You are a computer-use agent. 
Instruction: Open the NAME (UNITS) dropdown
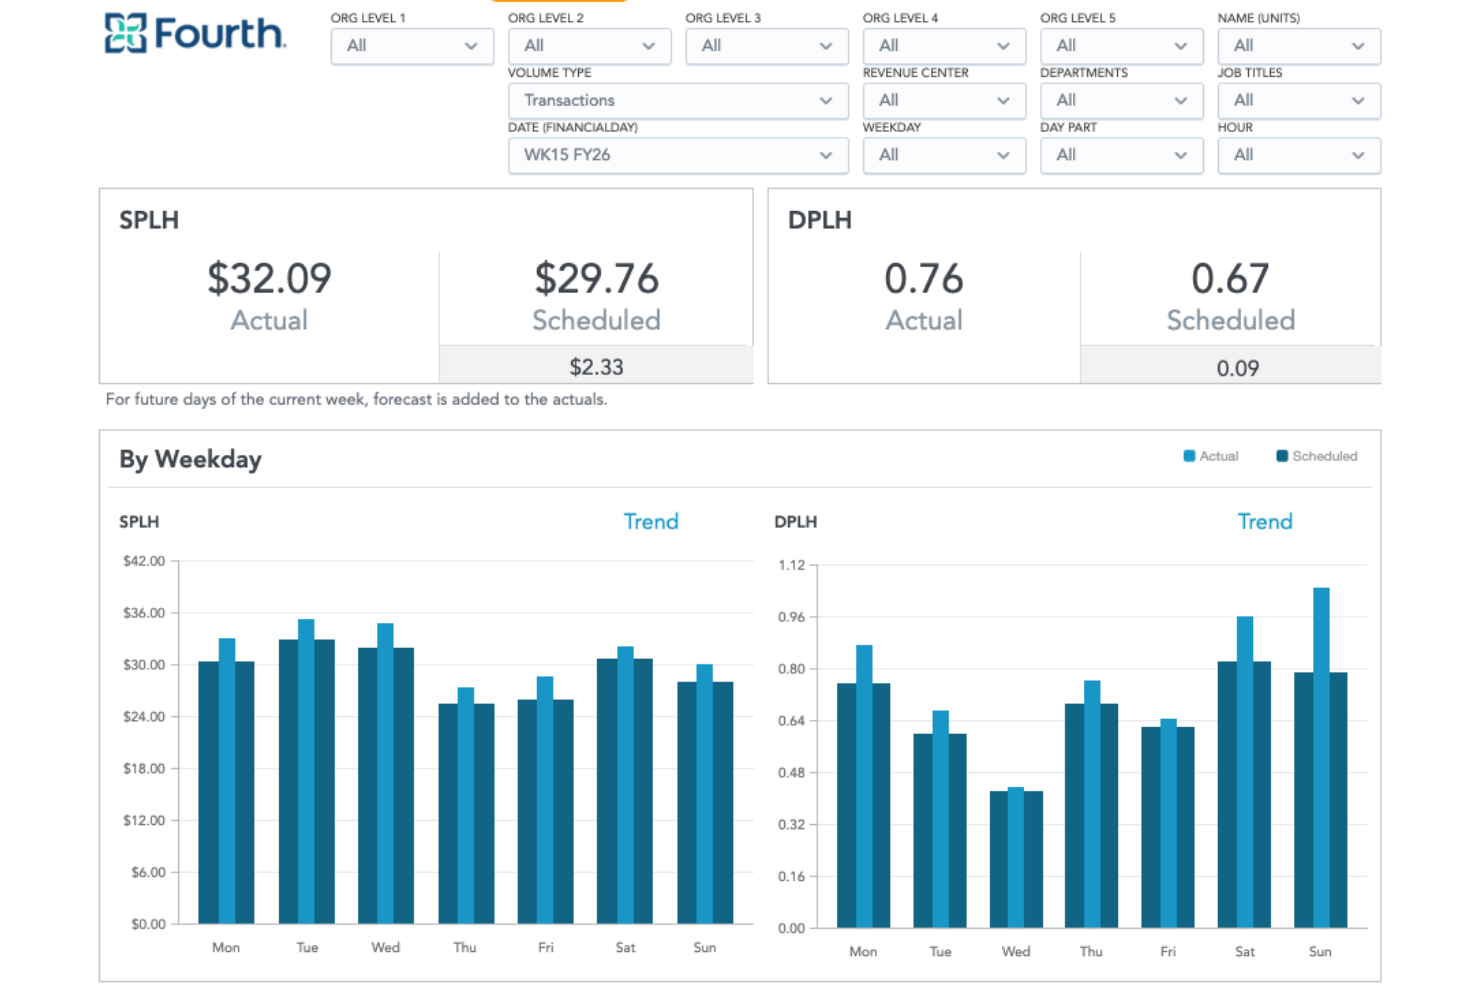1299,46
